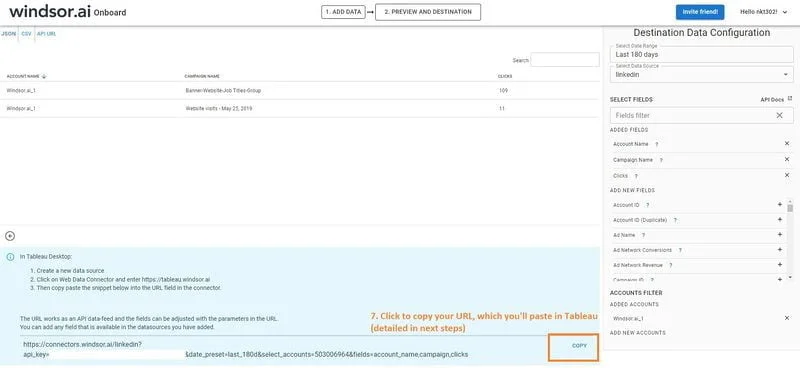
Task: Show help for Campaign Name field
Action: pos(661,160)
